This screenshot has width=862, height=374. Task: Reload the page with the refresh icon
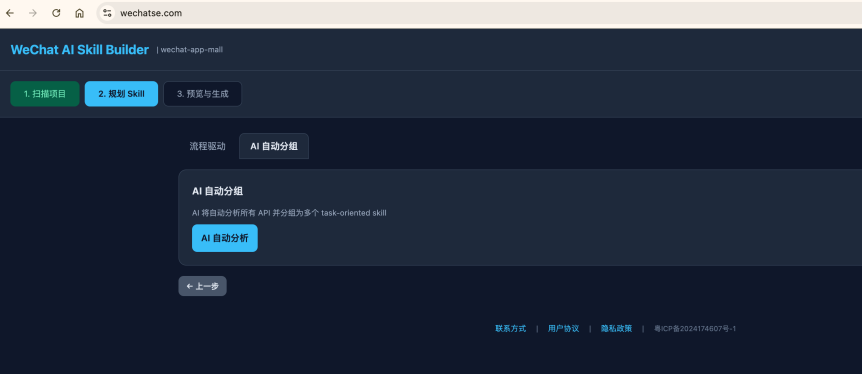tap(56, 13)
